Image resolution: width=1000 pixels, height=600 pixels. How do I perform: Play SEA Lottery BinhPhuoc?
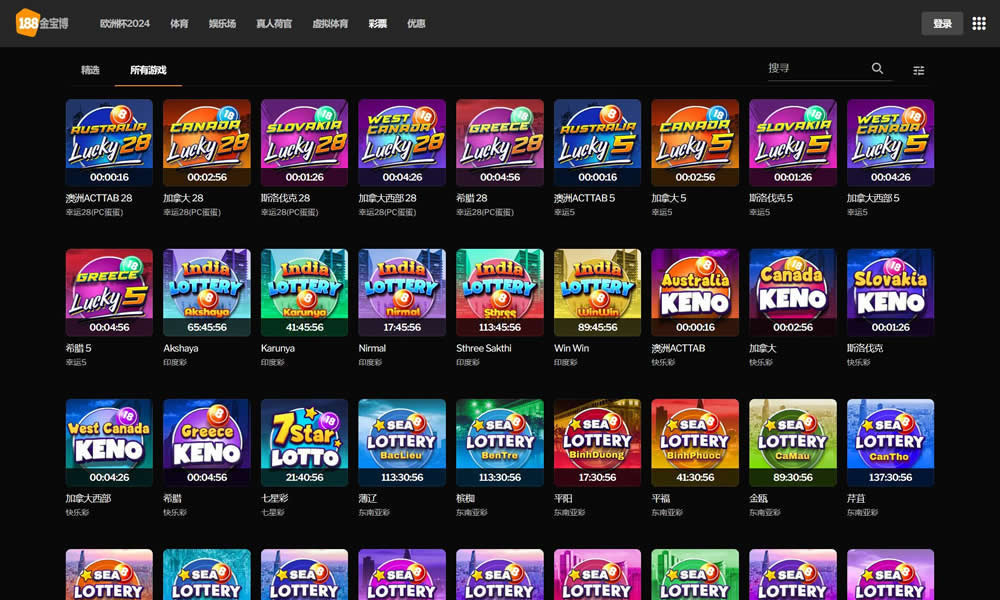click(695, 443)
